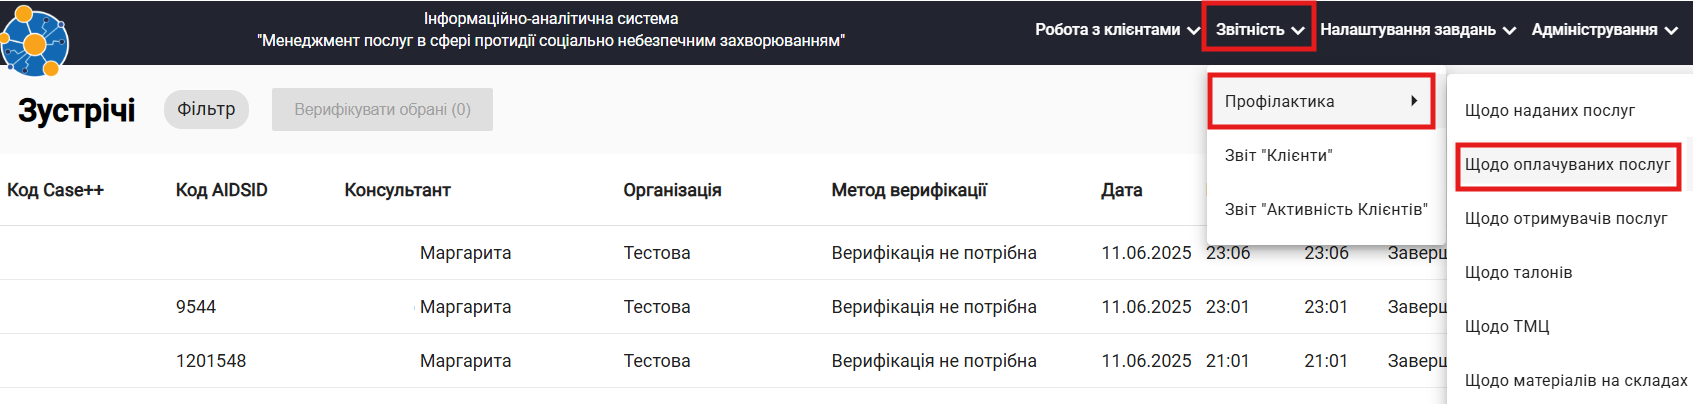The image size is (1693, 404).
Task: Select the row with AIDSID code 9544
Action: click(x=722, y=307)
